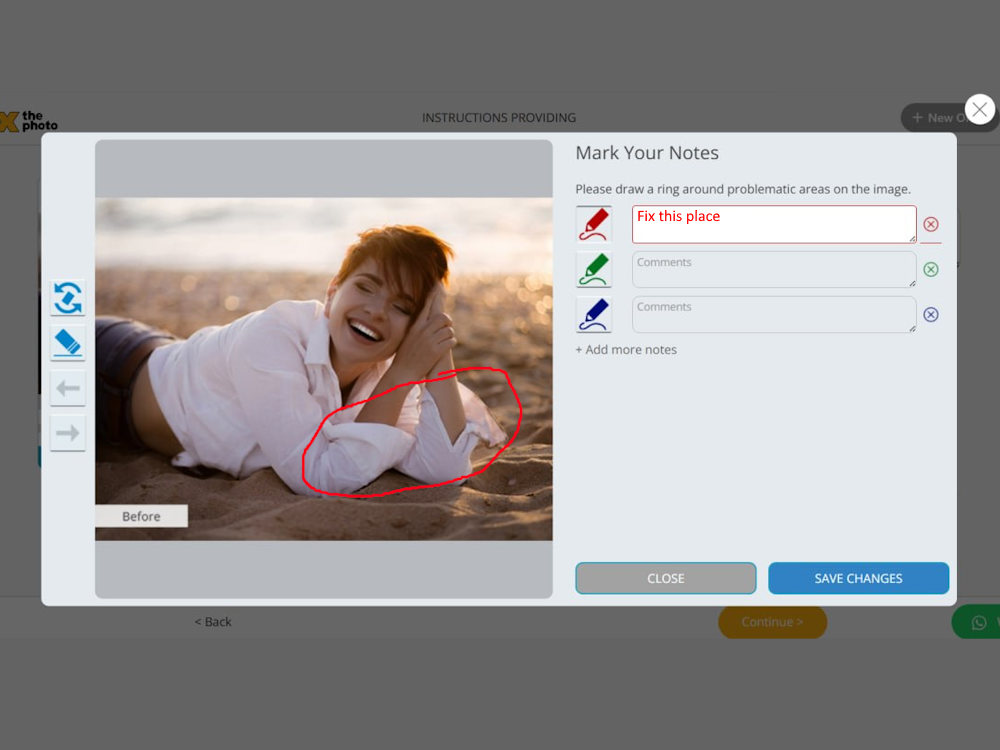Click the beach photo preview image
Viewport: 1000px width, 750px height.
(324, 369)
